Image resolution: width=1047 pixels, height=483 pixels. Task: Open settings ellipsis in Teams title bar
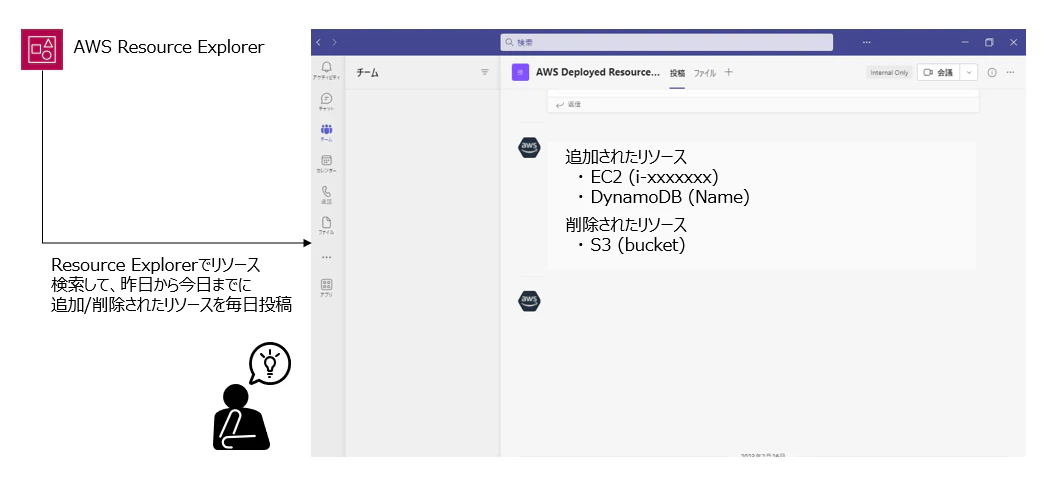867,42
